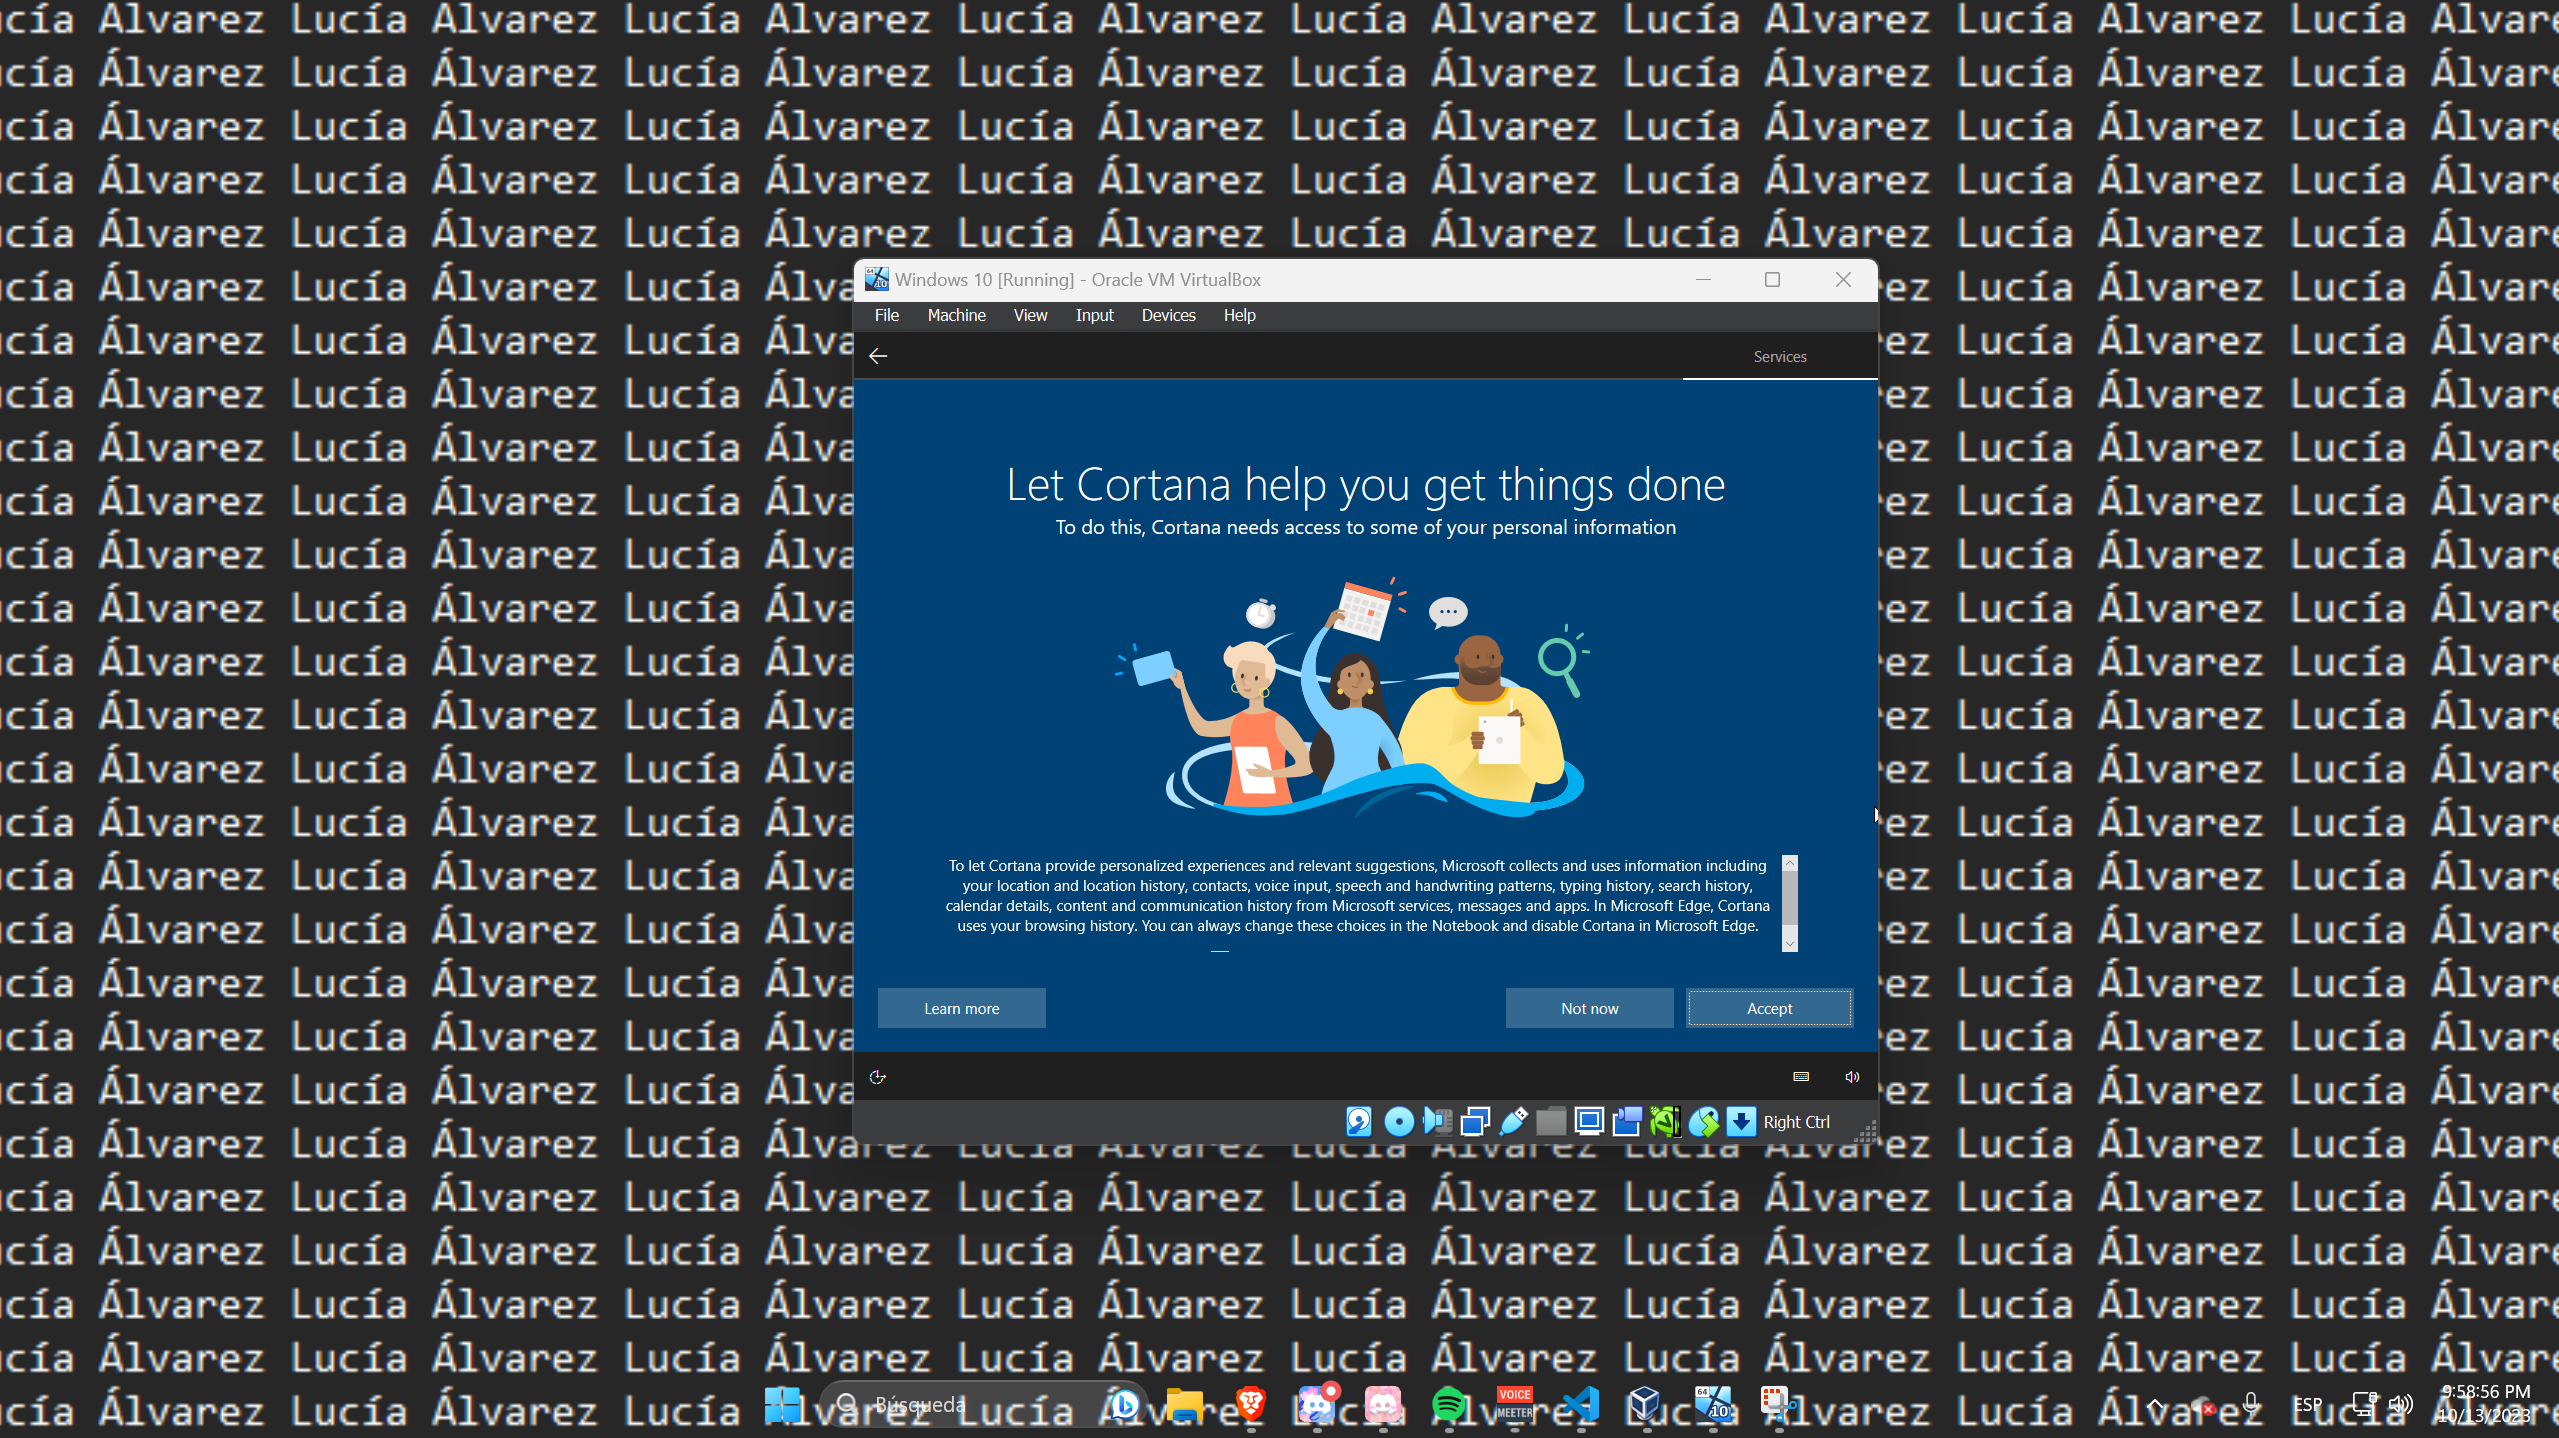This screenshot has width=2559, height=1438.
Task: Click Accept to enable Cortana
Action: tap(1768, 1008)
